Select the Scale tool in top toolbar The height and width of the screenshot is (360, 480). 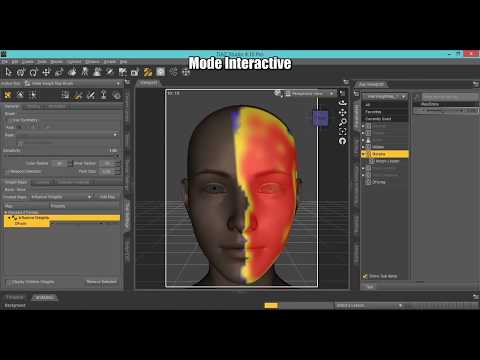point(59,72)
